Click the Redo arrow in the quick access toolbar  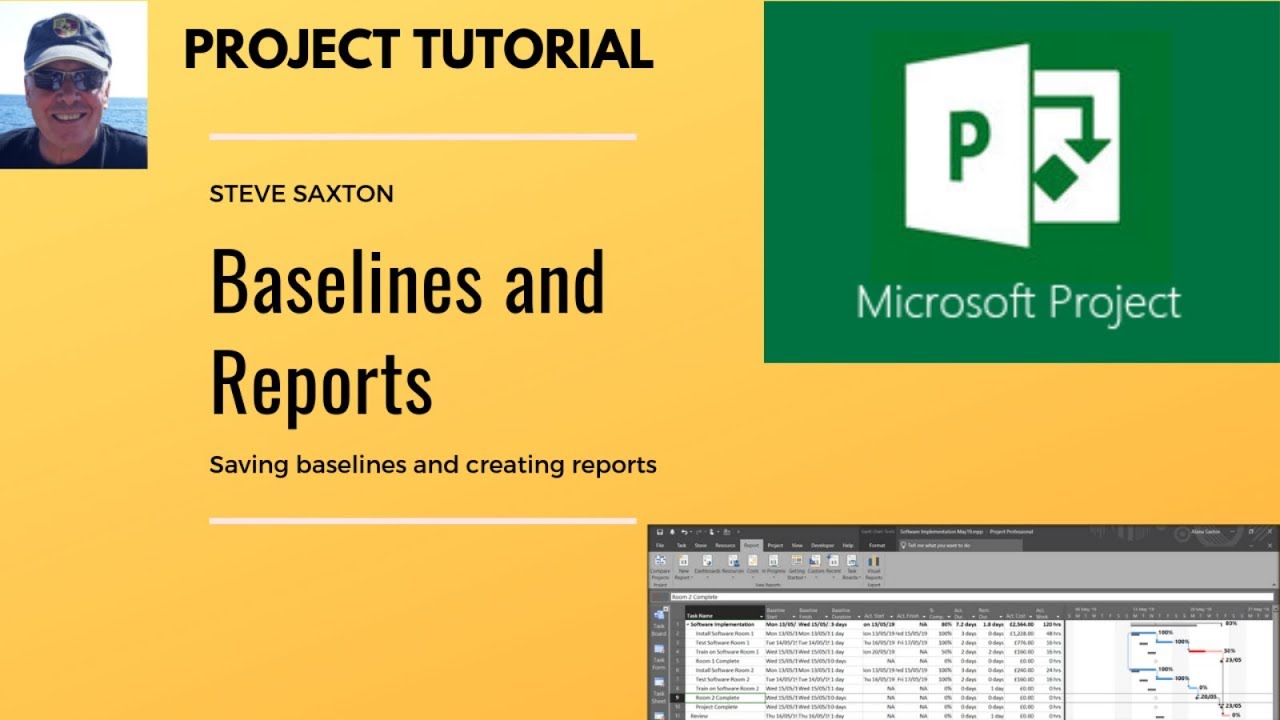click(x=699, y=532)
